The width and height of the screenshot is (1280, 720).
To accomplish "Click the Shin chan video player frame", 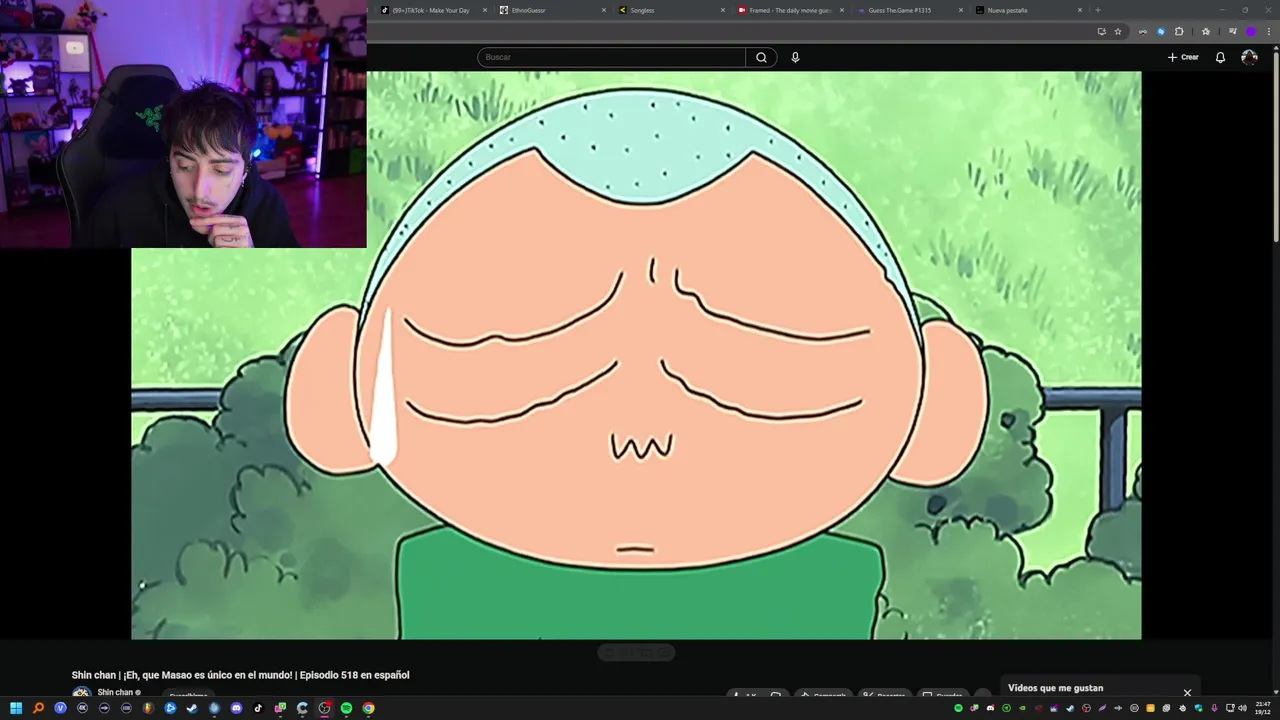I will 636,355.
